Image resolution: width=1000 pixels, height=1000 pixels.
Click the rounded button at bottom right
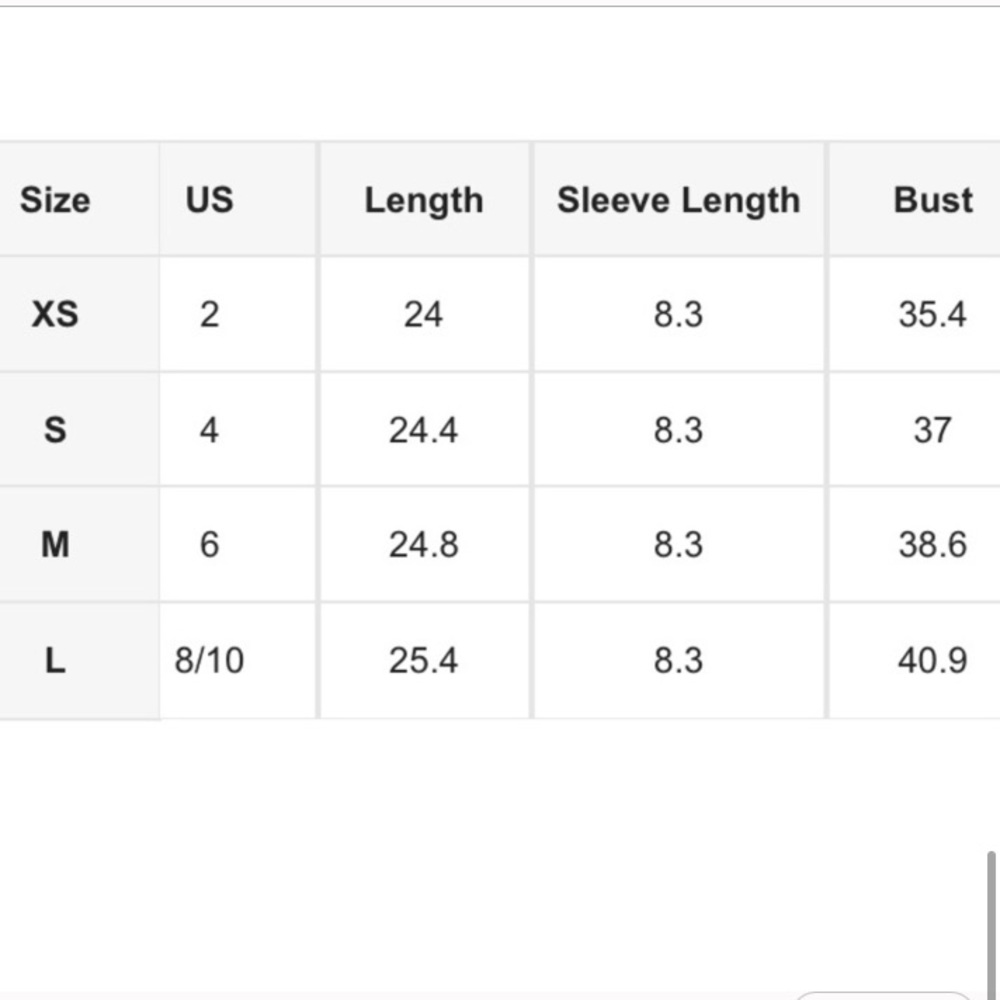pyautogui.click(x=883, y=996)
